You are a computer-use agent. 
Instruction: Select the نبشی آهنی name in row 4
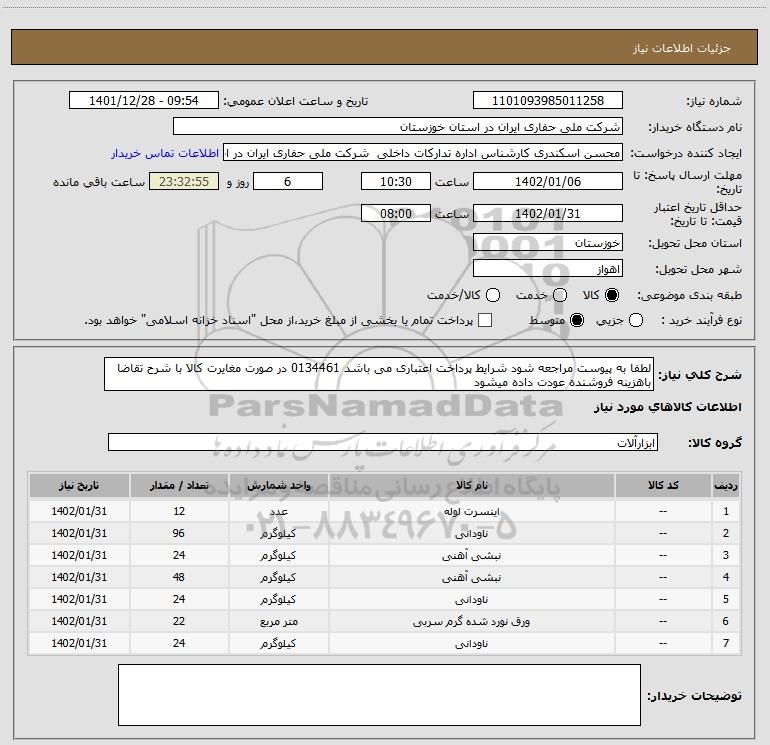[471, 578]
